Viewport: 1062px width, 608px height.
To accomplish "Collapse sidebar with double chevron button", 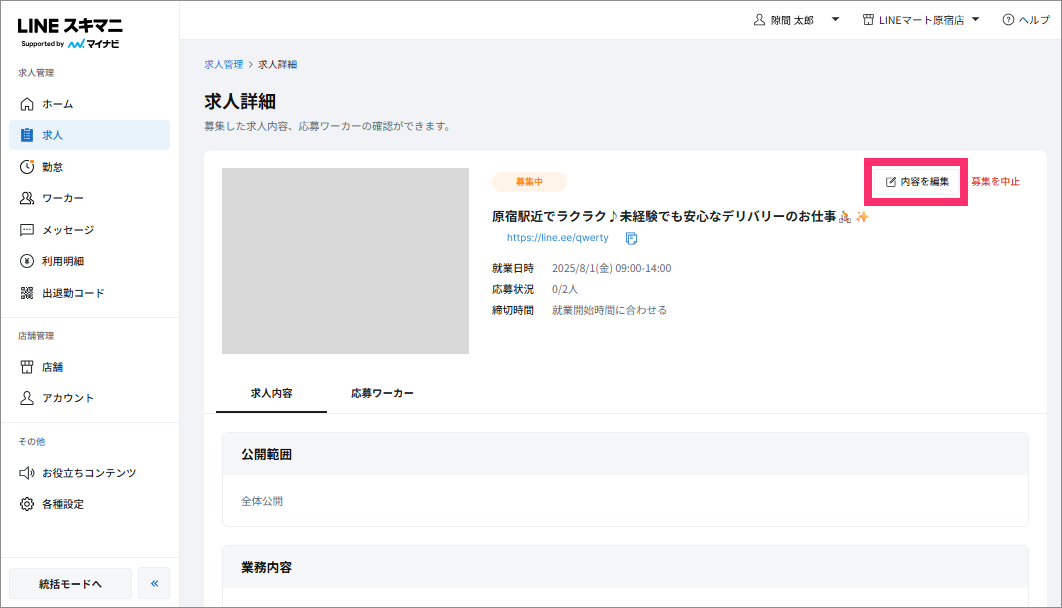I will pos(154,584).
